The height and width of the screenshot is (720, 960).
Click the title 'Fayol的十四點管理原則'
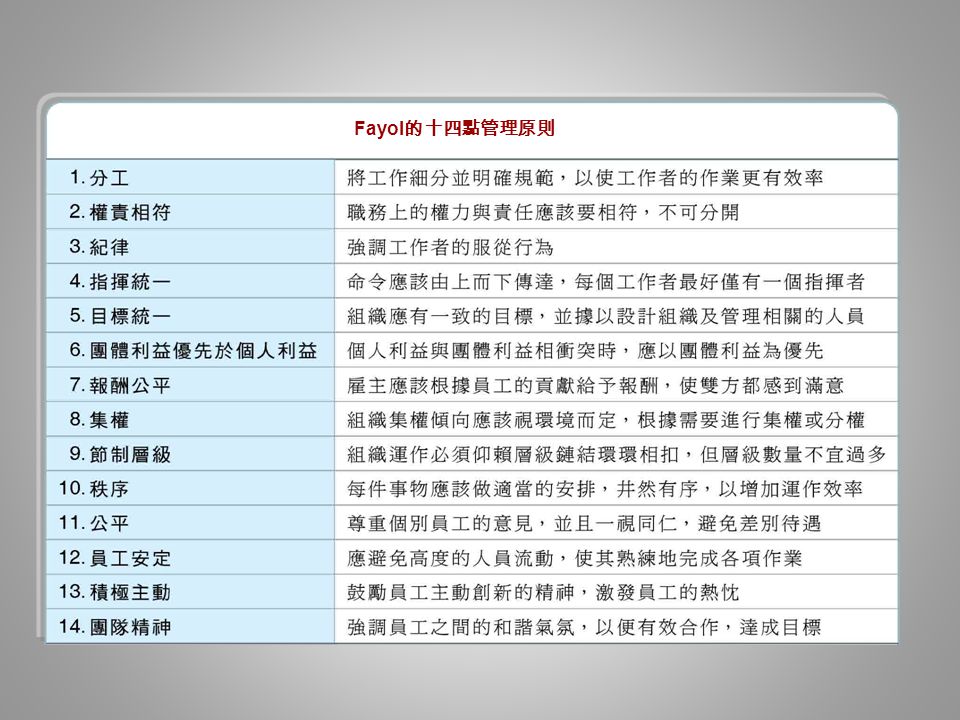coord(454,129)
